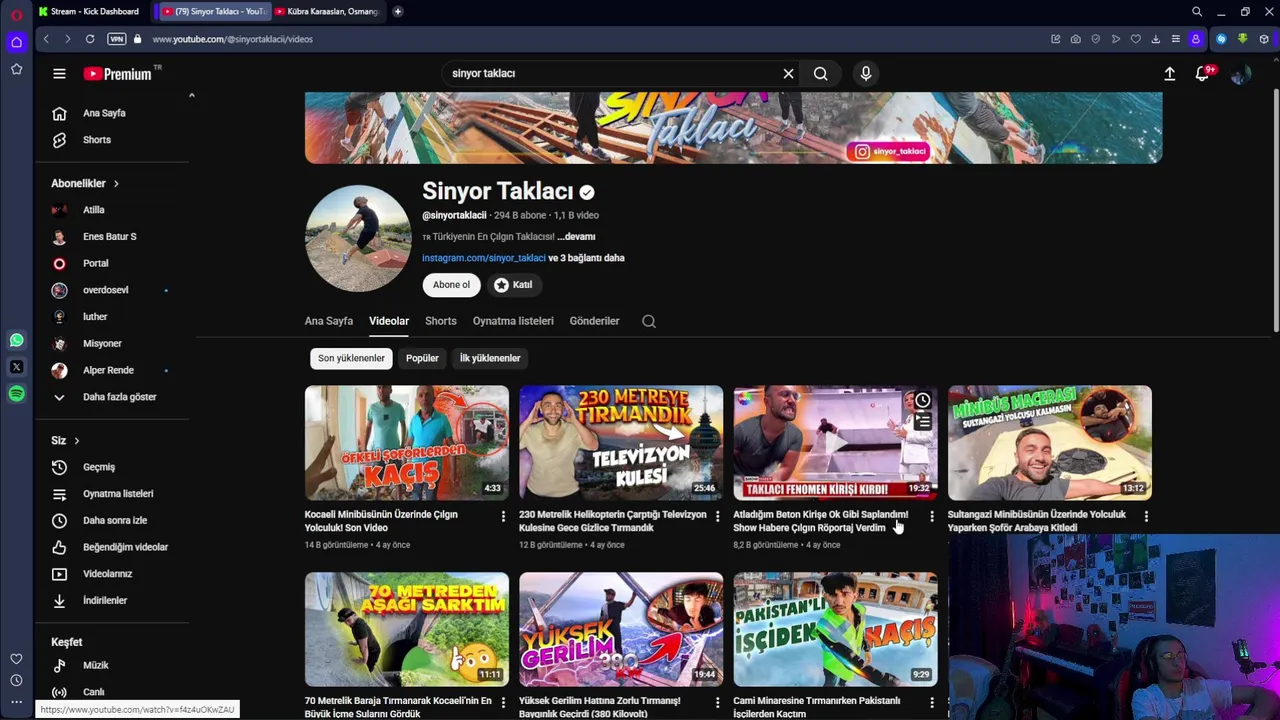Click the browser reload button
This screenshot has height=720, width=1280.
90,39
